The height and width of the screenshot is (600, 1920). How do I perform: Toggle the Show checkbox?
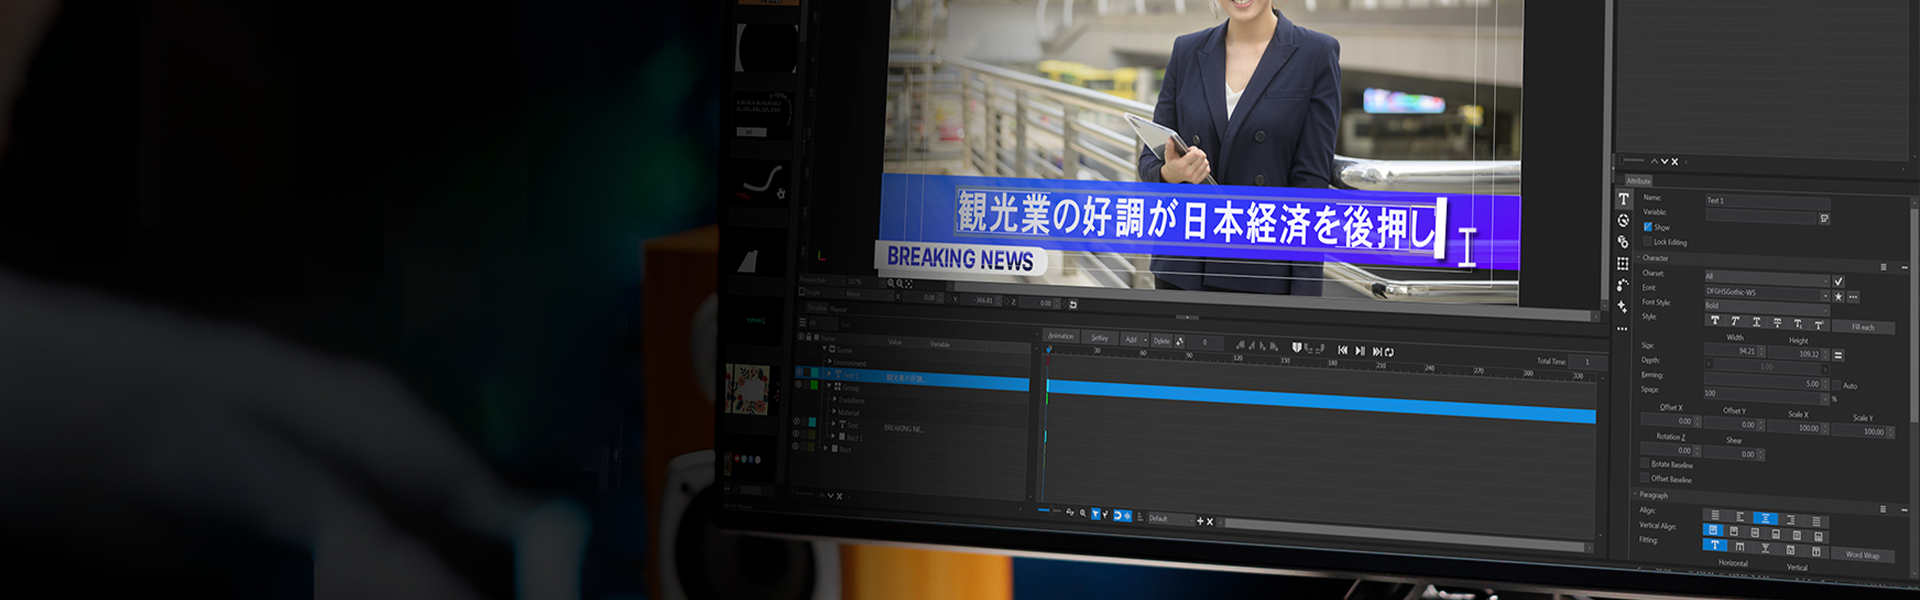[x=1648, y=227]
